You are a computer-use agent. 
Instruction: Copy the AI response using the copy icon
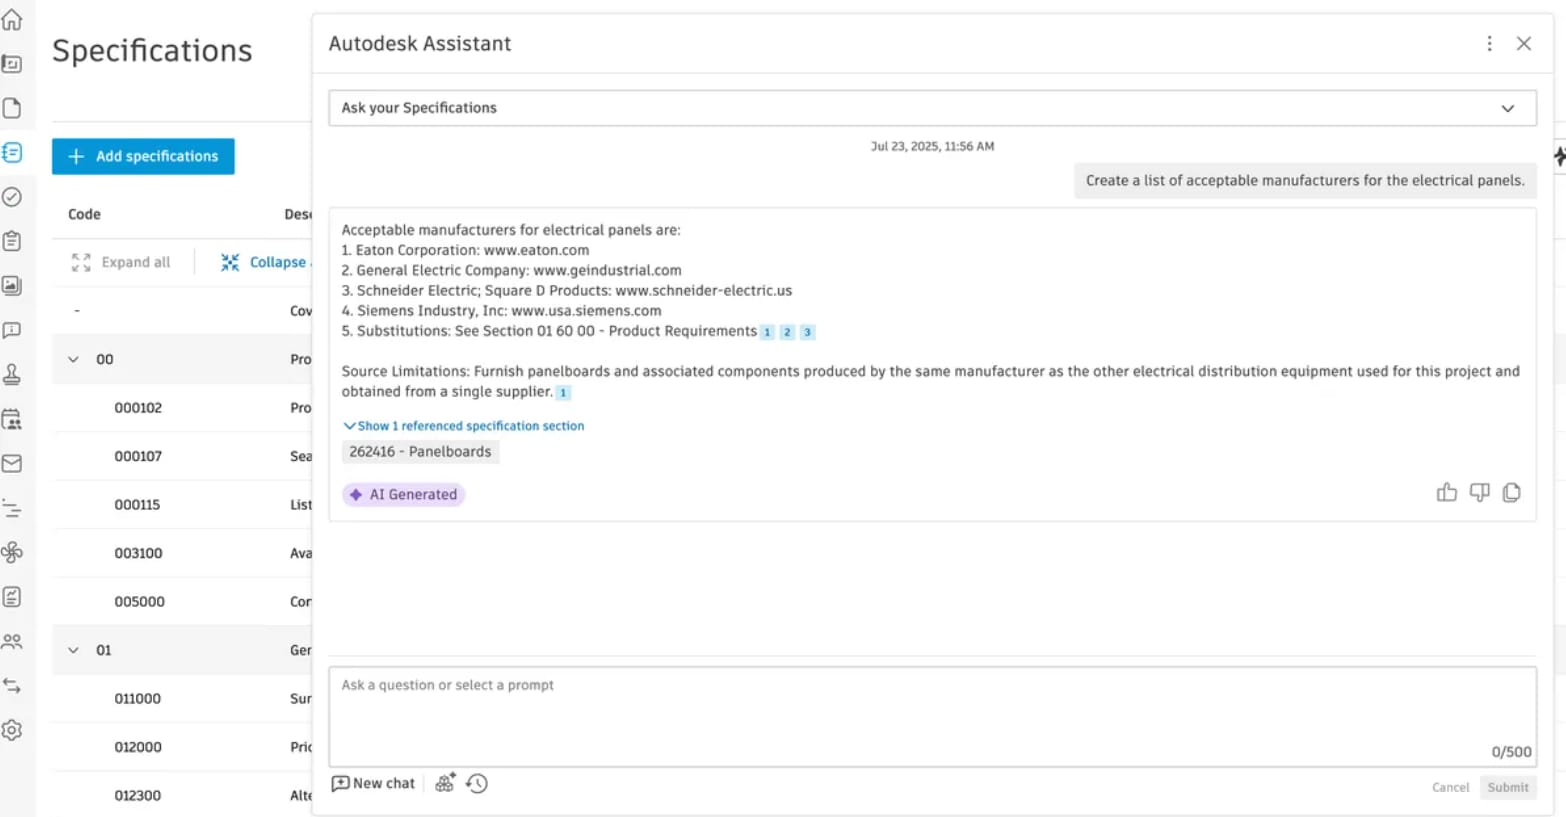point(1511,492)
